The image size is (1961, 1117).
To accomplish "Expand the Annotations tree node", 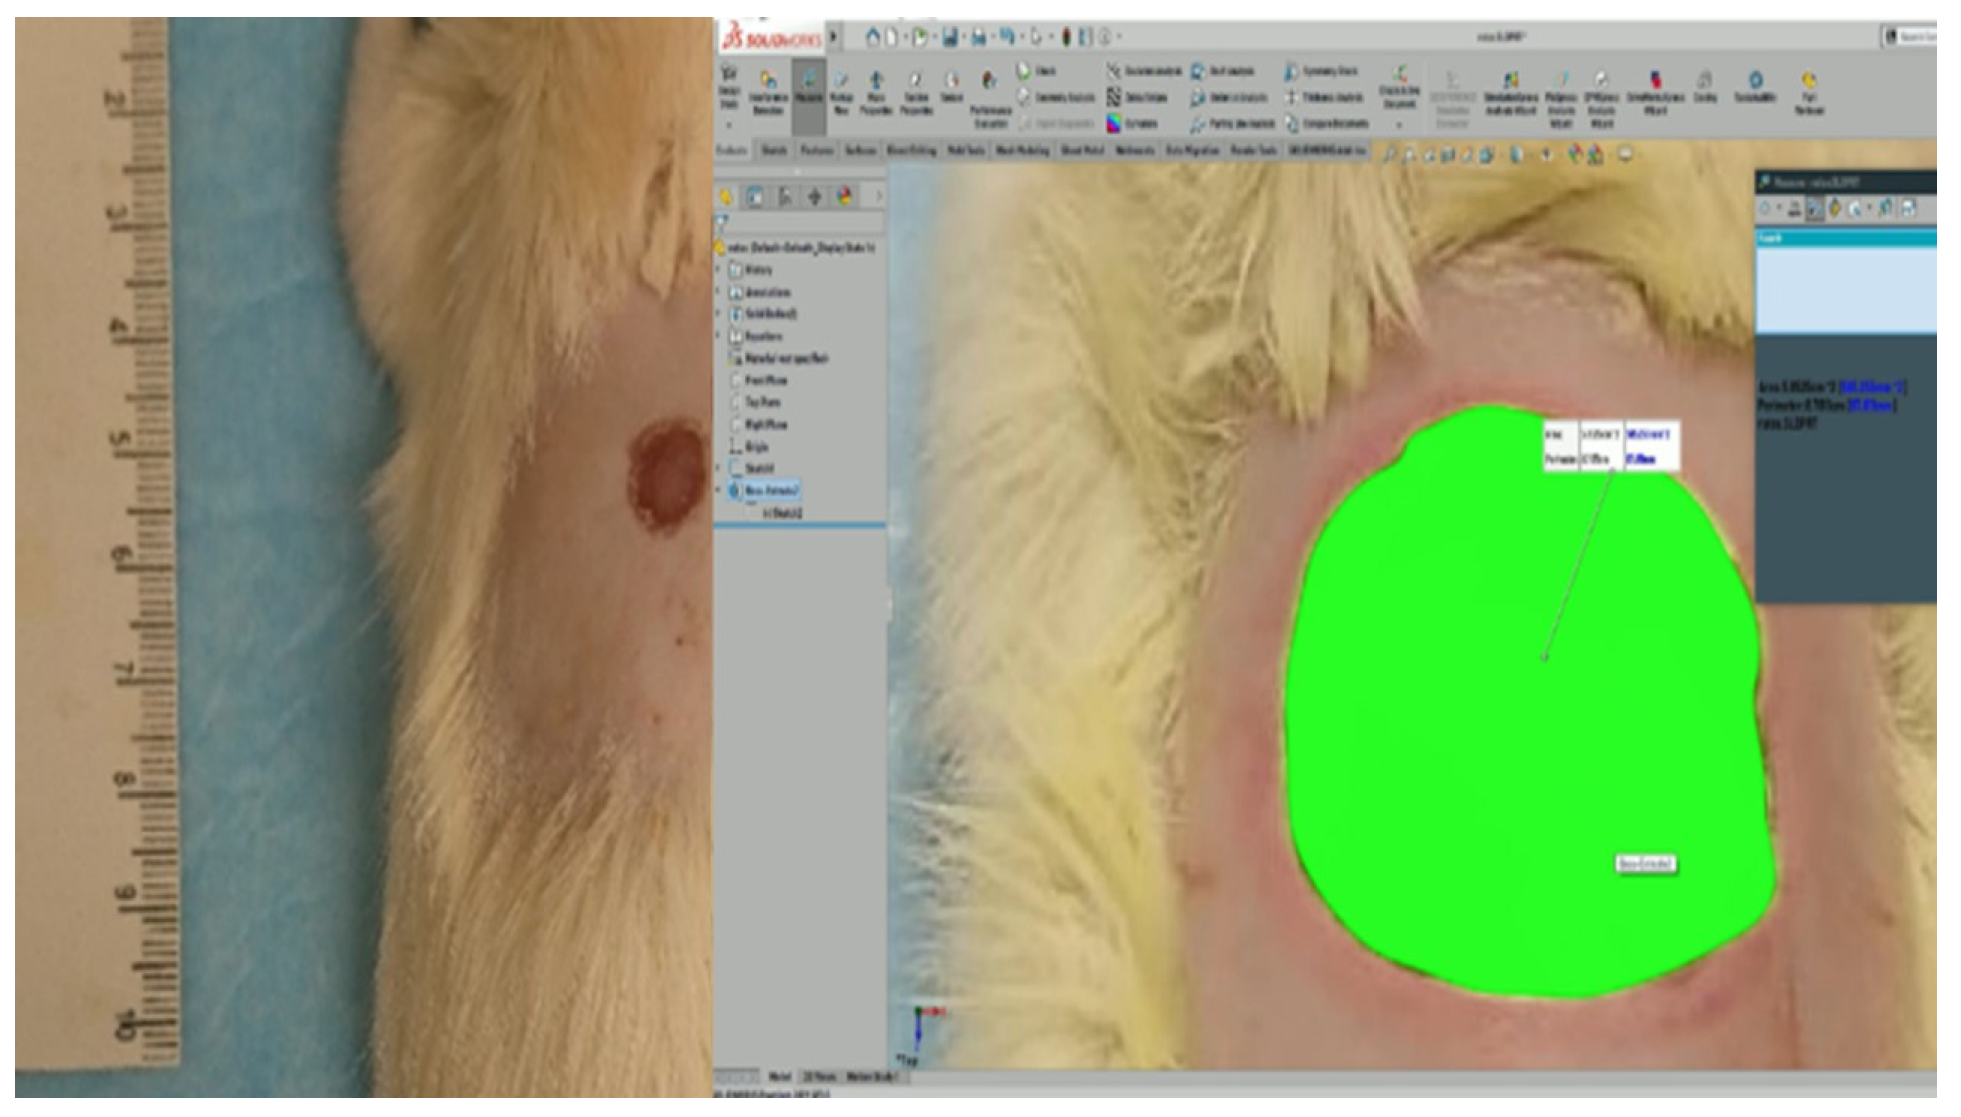I will pyautogui.click(x=719, y=292).
